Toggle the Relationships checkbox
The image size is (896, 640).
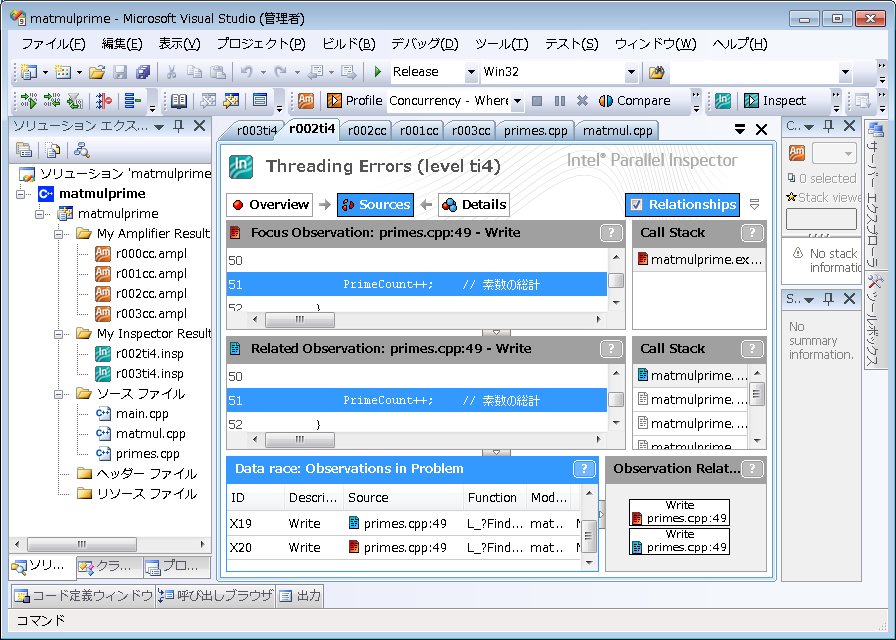(637, 205)
